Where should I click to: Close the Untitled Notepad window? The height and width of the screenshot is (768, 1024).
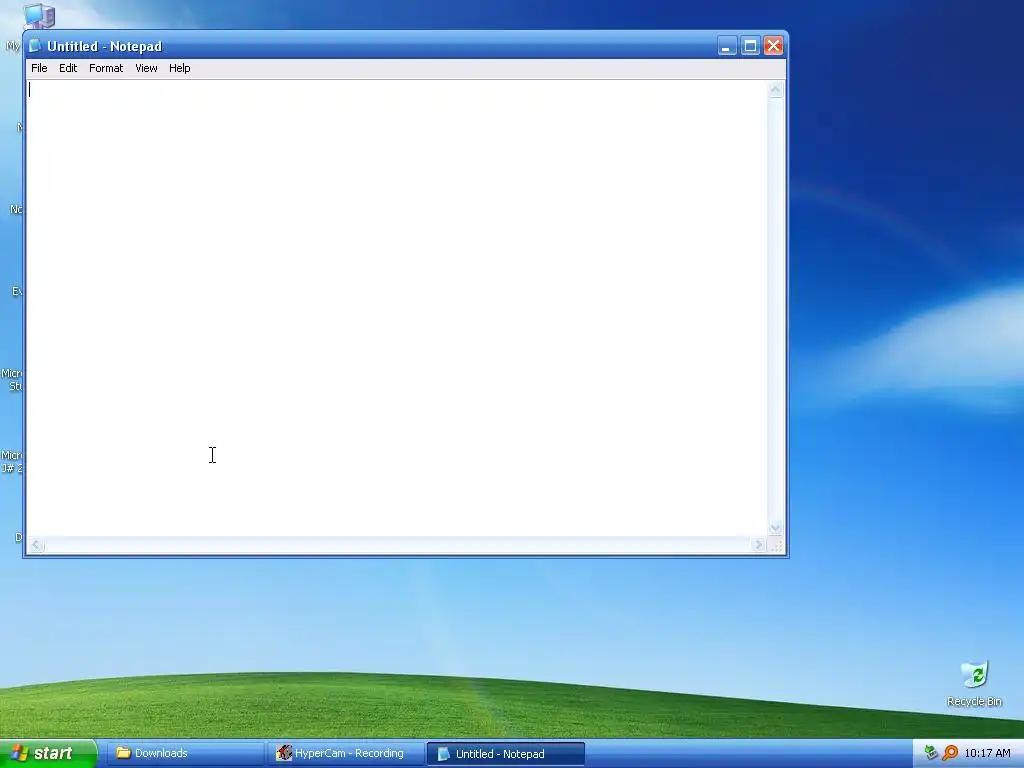coord(773,46)
